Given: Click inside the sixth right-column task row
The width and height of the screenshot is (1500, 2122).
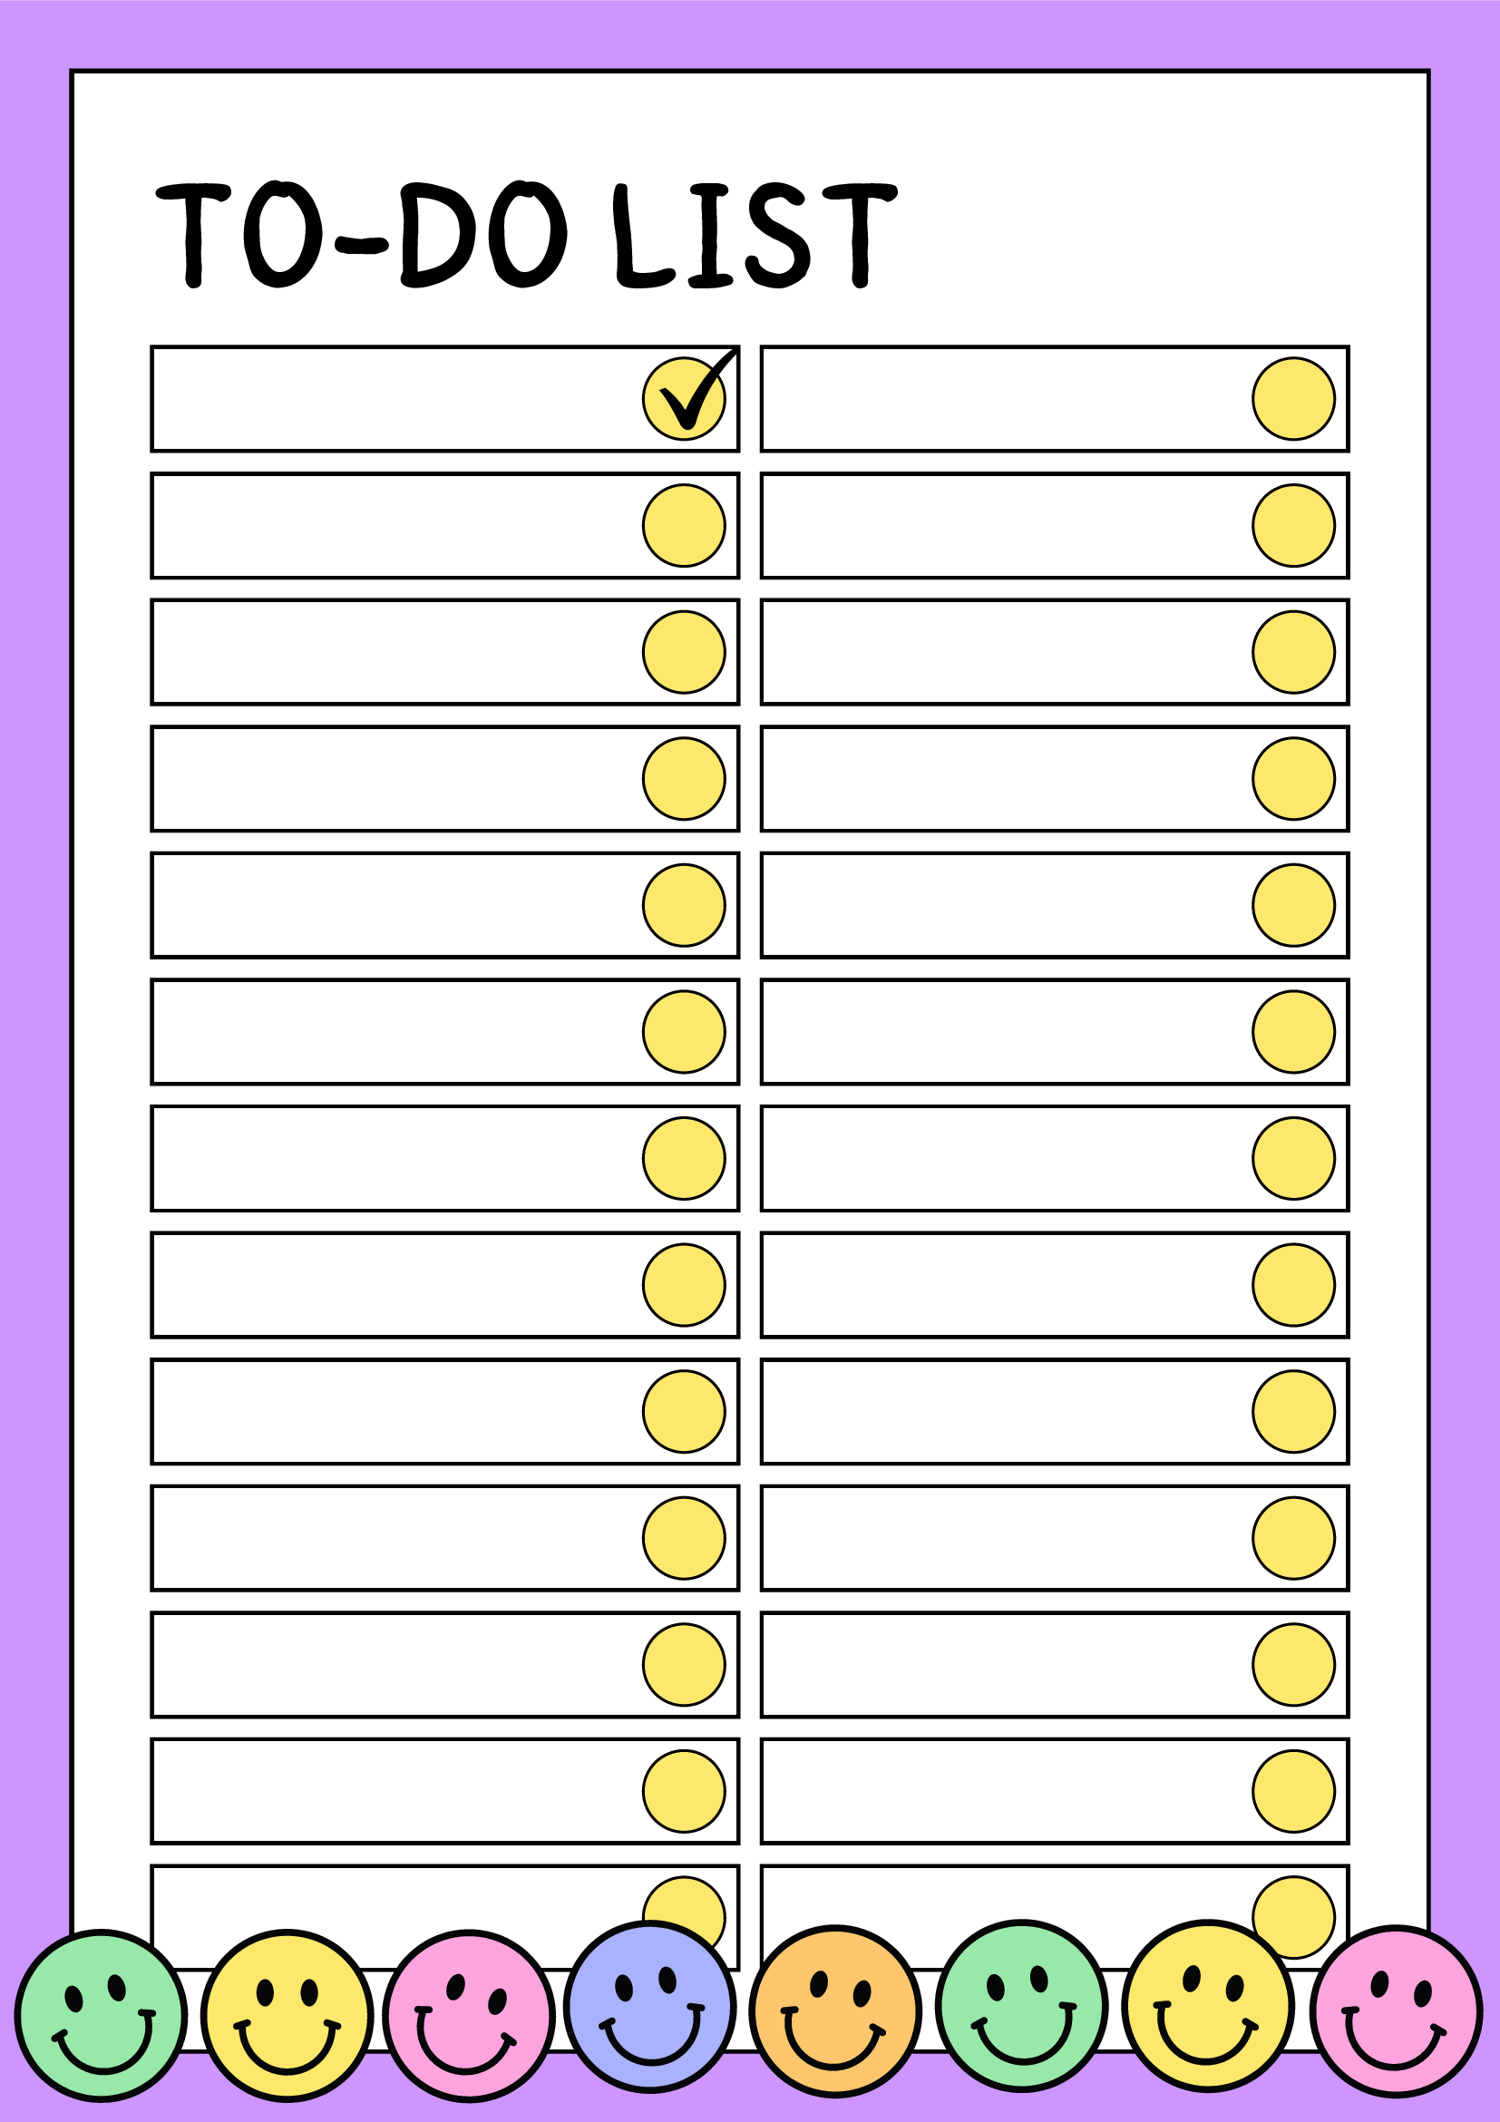Looking at the screenshot, I should pyautogui.click(x=1055, y=1032).
